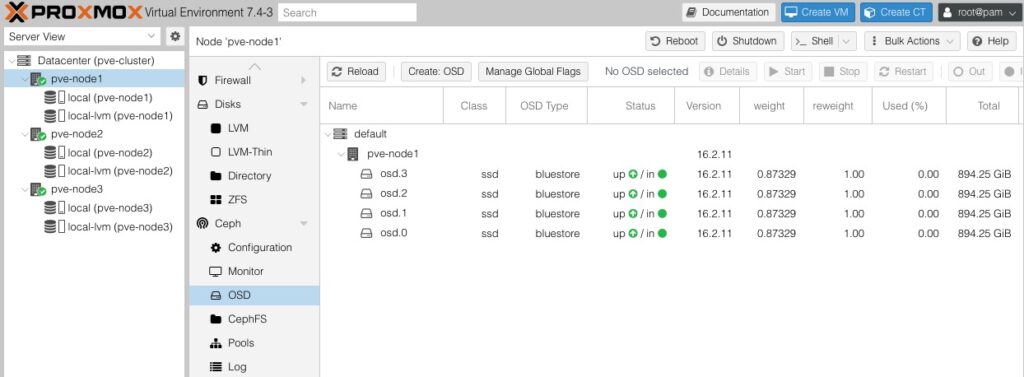Open the root@pam user menu

tap(980, 12)
